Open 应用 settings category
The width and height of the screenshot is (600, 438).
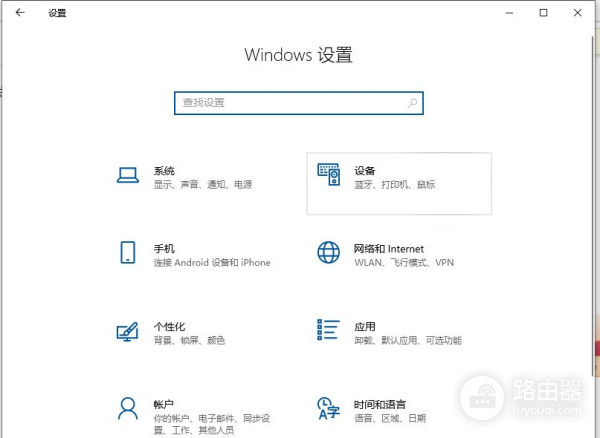[365, 327]
